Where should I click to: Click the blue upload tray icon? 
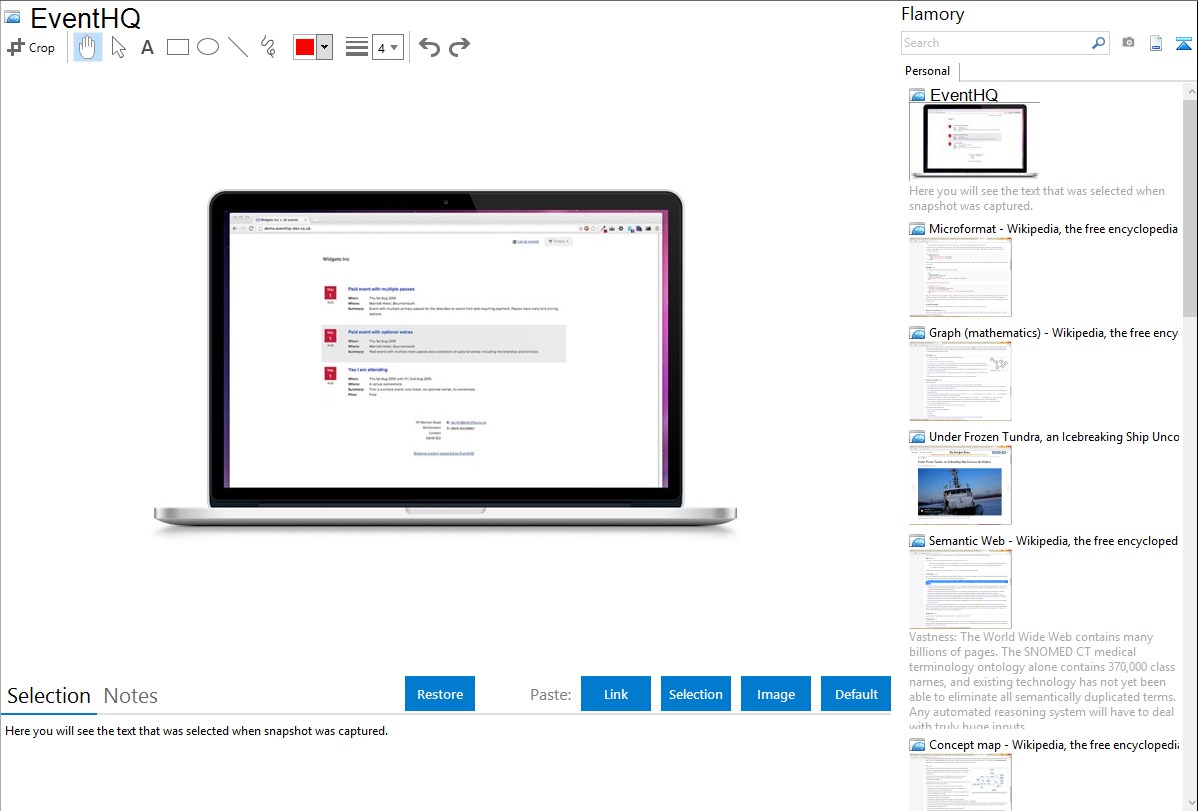(1183, 43)
